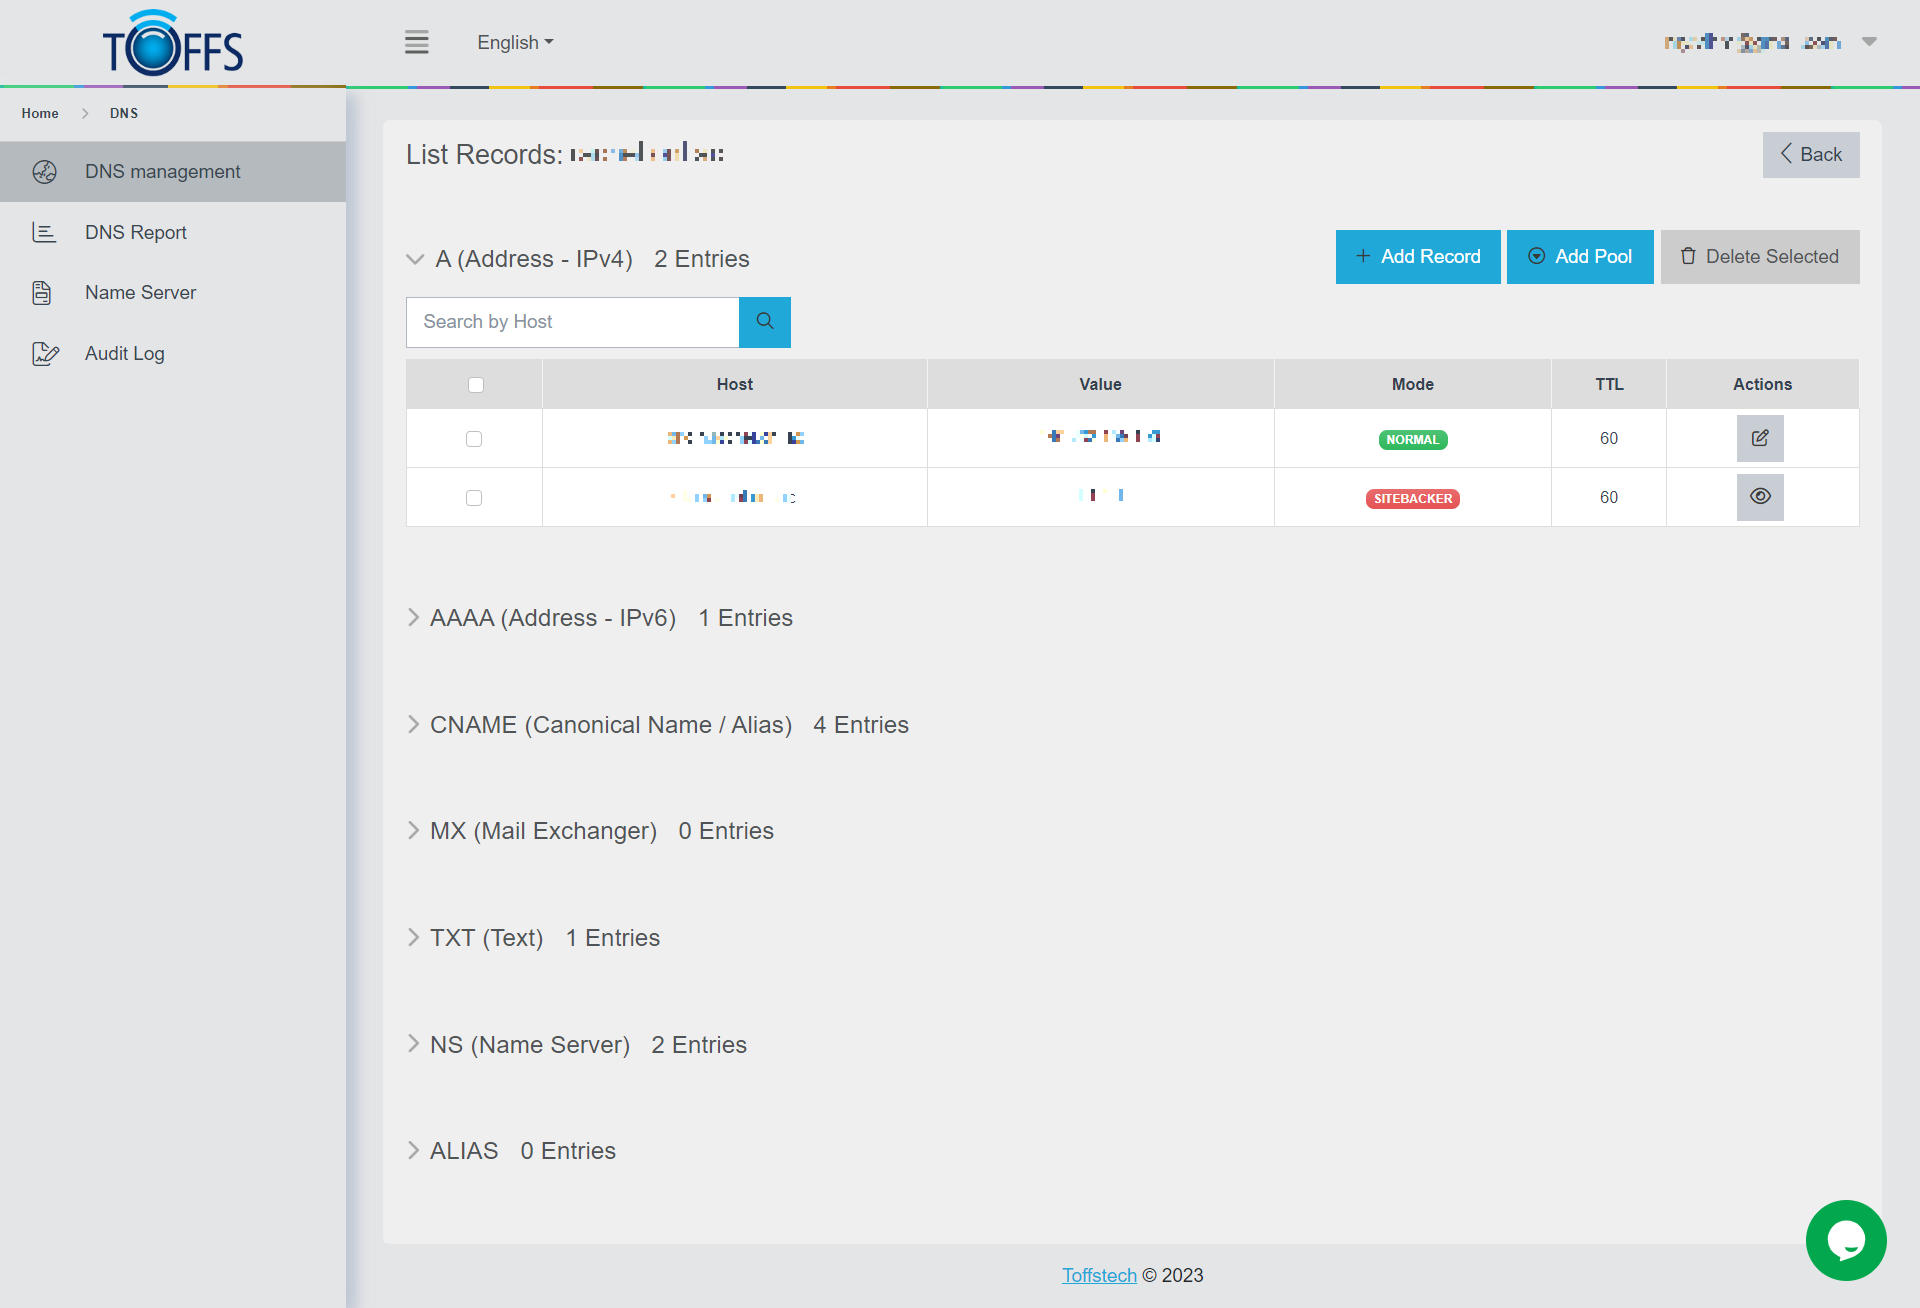Open the English language dropdown

point(515,43)
